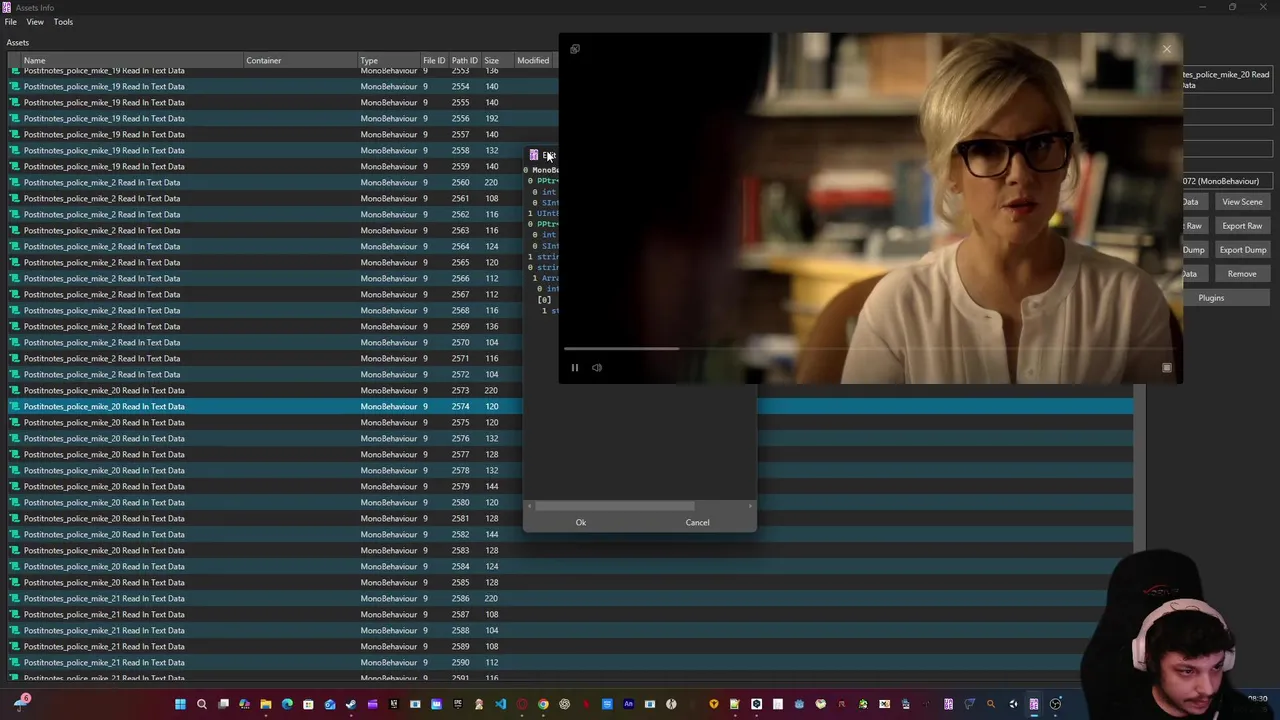This screenshot has width=1280, height=720.
Task: Open Opera browser from taskbar
Action: click(x=522, y=704)
